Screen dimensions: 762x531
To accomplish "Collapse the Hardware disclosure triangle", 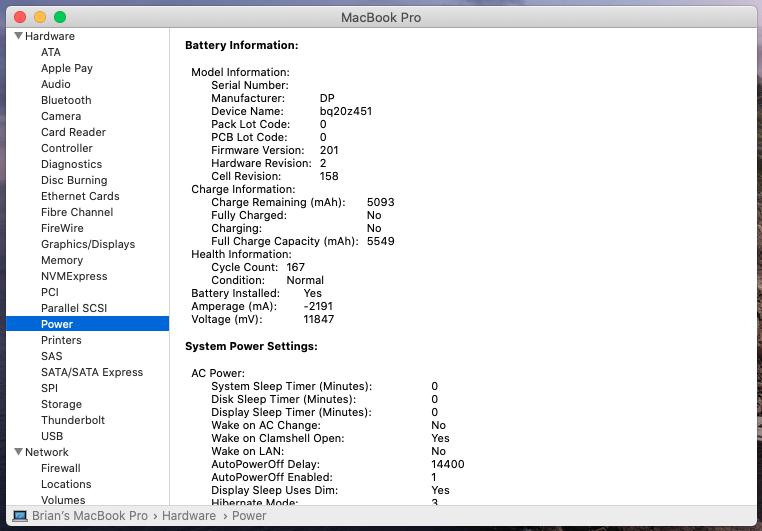I will point(18,36).
